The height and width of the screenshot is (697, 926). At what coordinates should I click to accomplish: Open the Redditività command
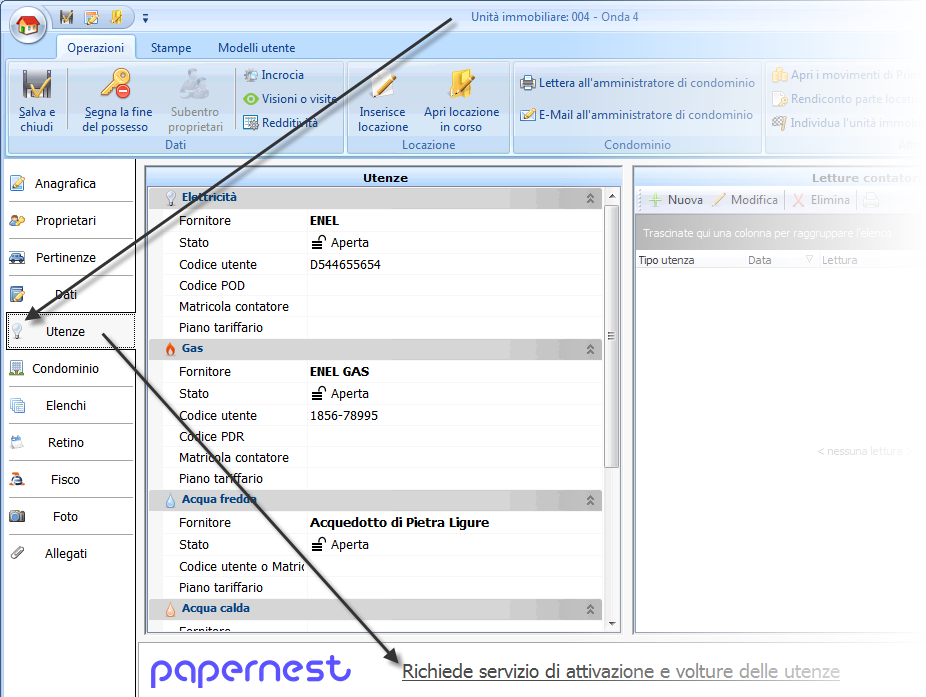pos(281,123)
